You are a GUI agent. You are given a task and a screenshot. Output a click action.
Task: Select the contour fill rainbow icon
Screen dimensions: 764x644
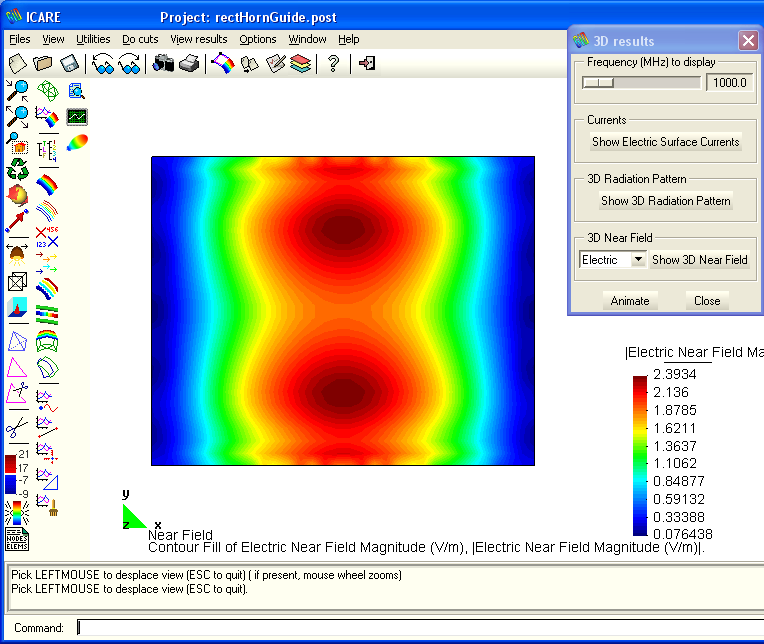click(x=47, y=185)
